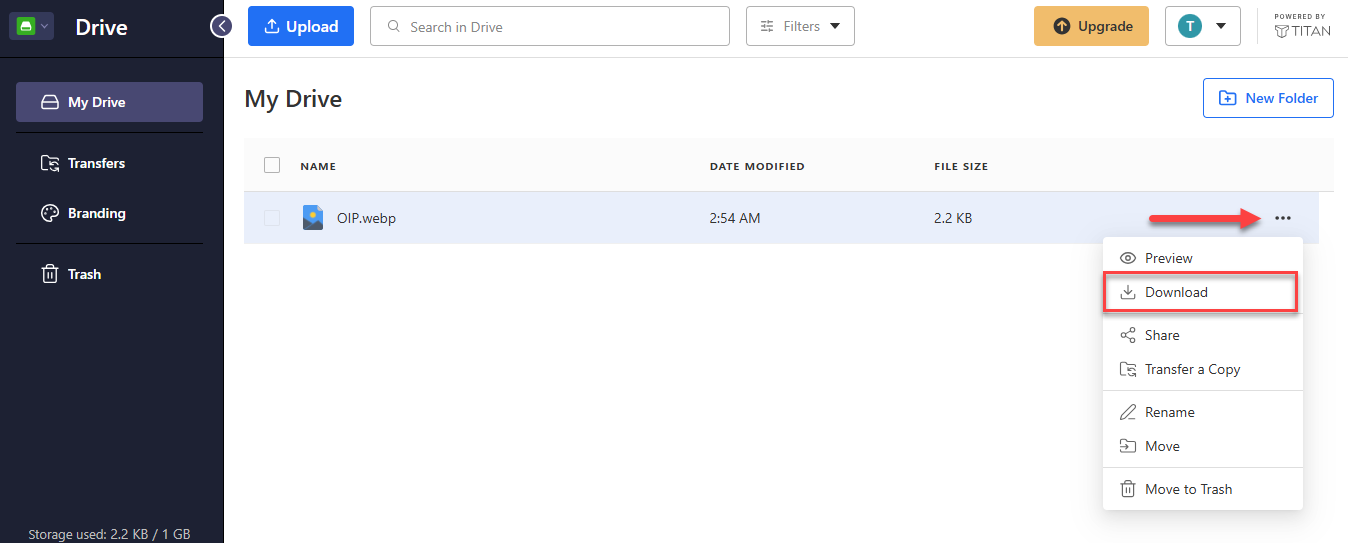
Task: Choose Rename from the context menu
Action: coord(1202,412)
